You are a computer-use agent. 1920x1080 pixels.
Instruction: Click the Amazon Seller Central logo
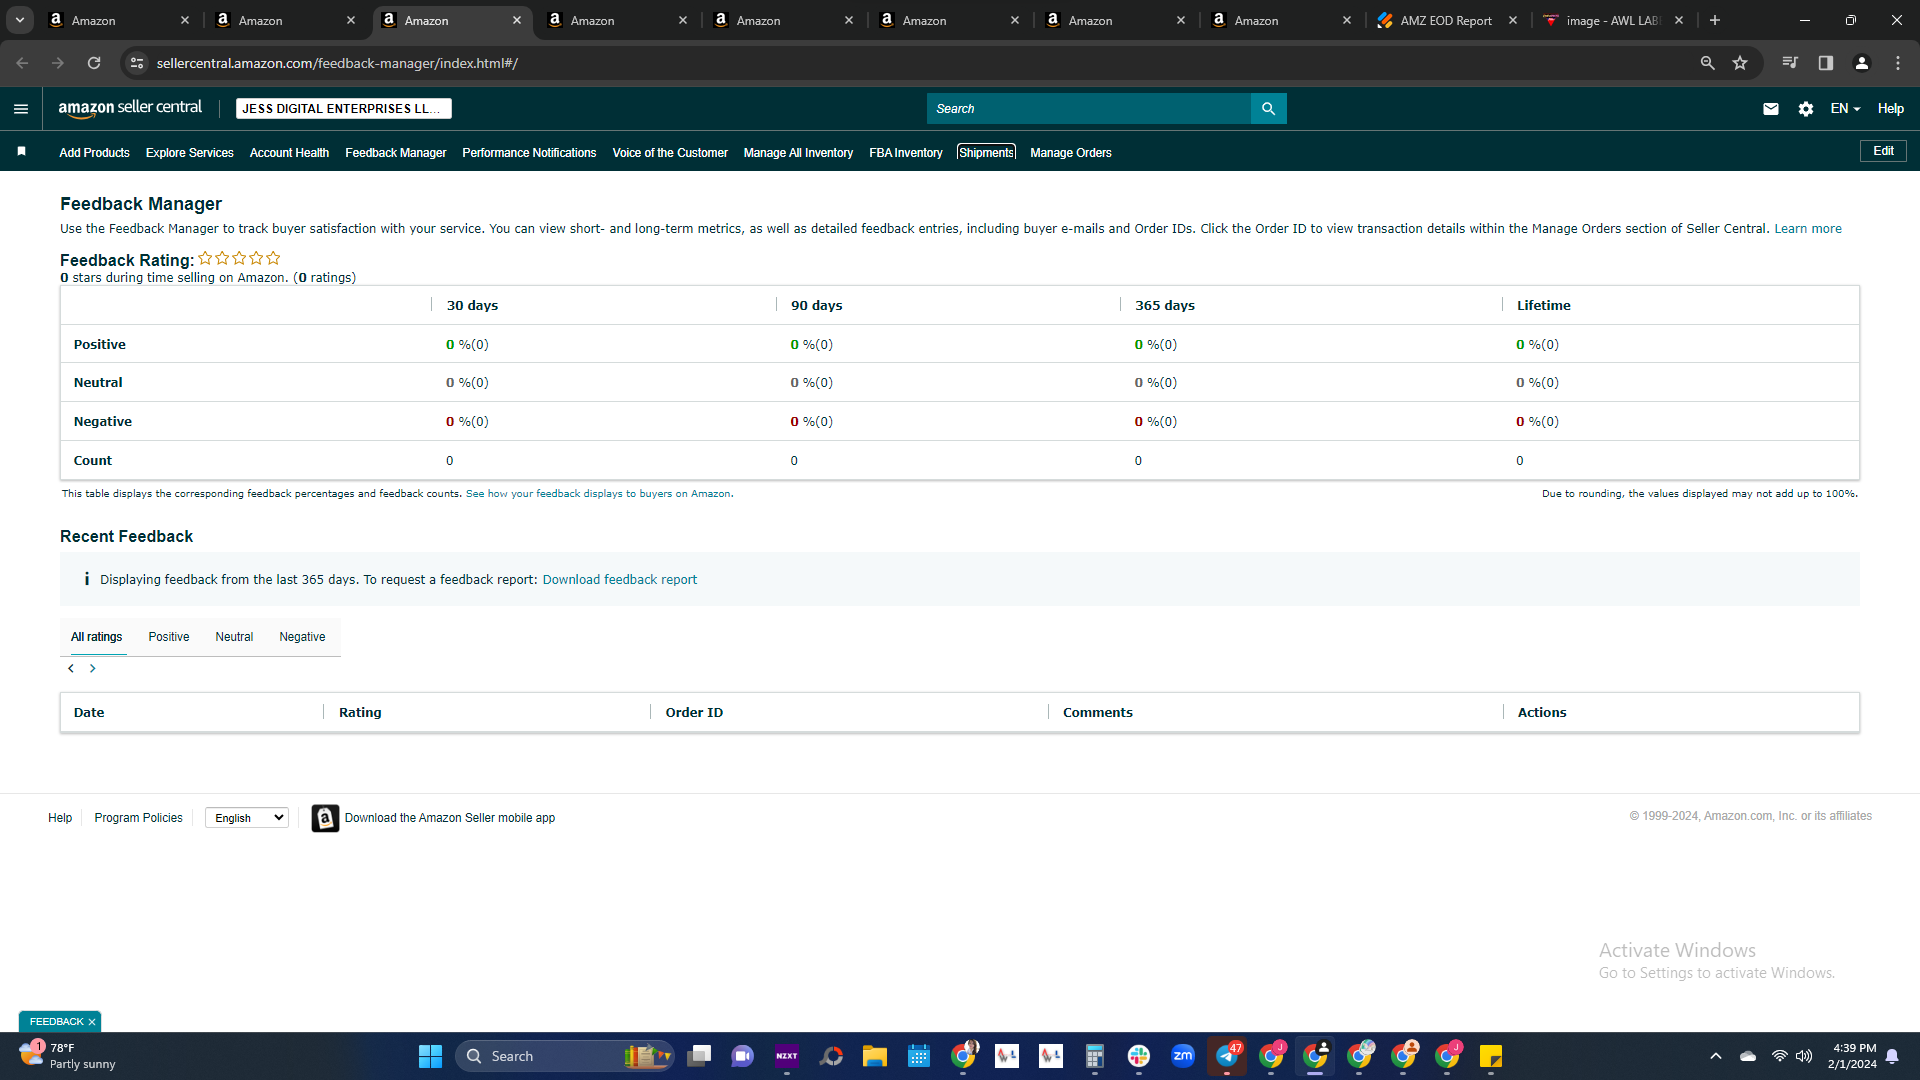click(130, 108)
